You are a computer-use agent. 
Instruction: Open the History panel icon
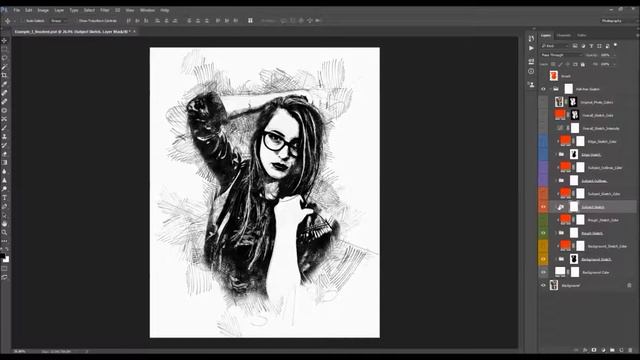[531, 38]
